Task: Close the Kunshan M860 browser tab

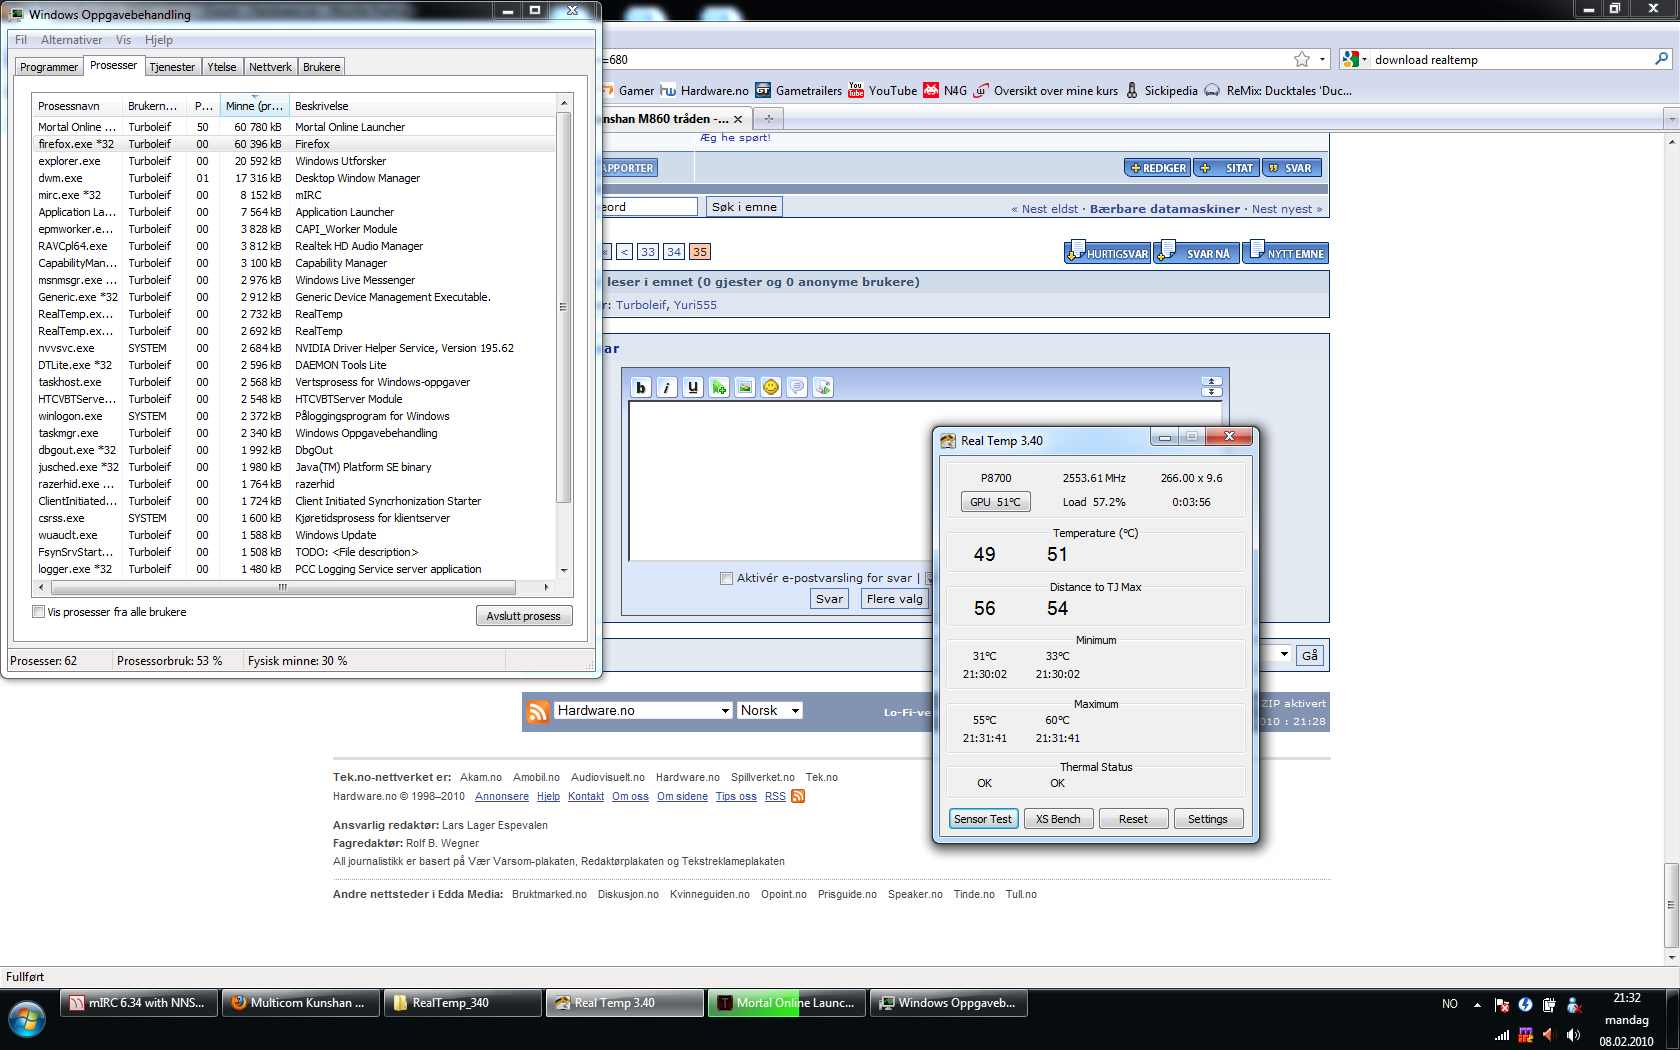Action: 738,119
